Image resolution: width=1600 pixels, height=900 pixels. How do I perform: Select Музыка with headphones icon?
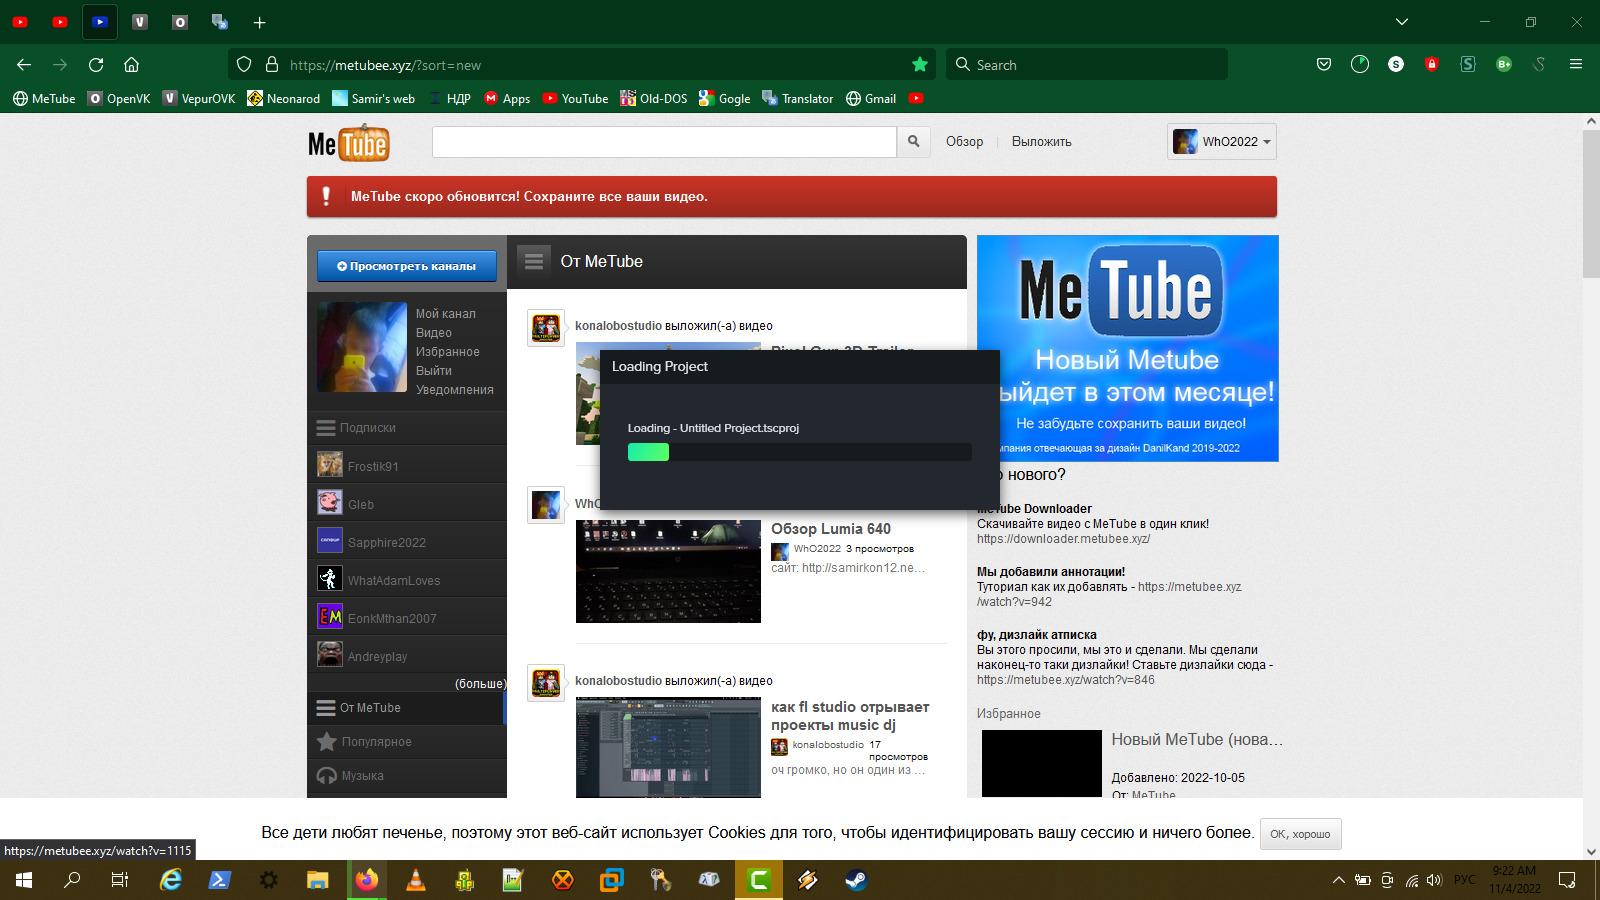[407, 776]
